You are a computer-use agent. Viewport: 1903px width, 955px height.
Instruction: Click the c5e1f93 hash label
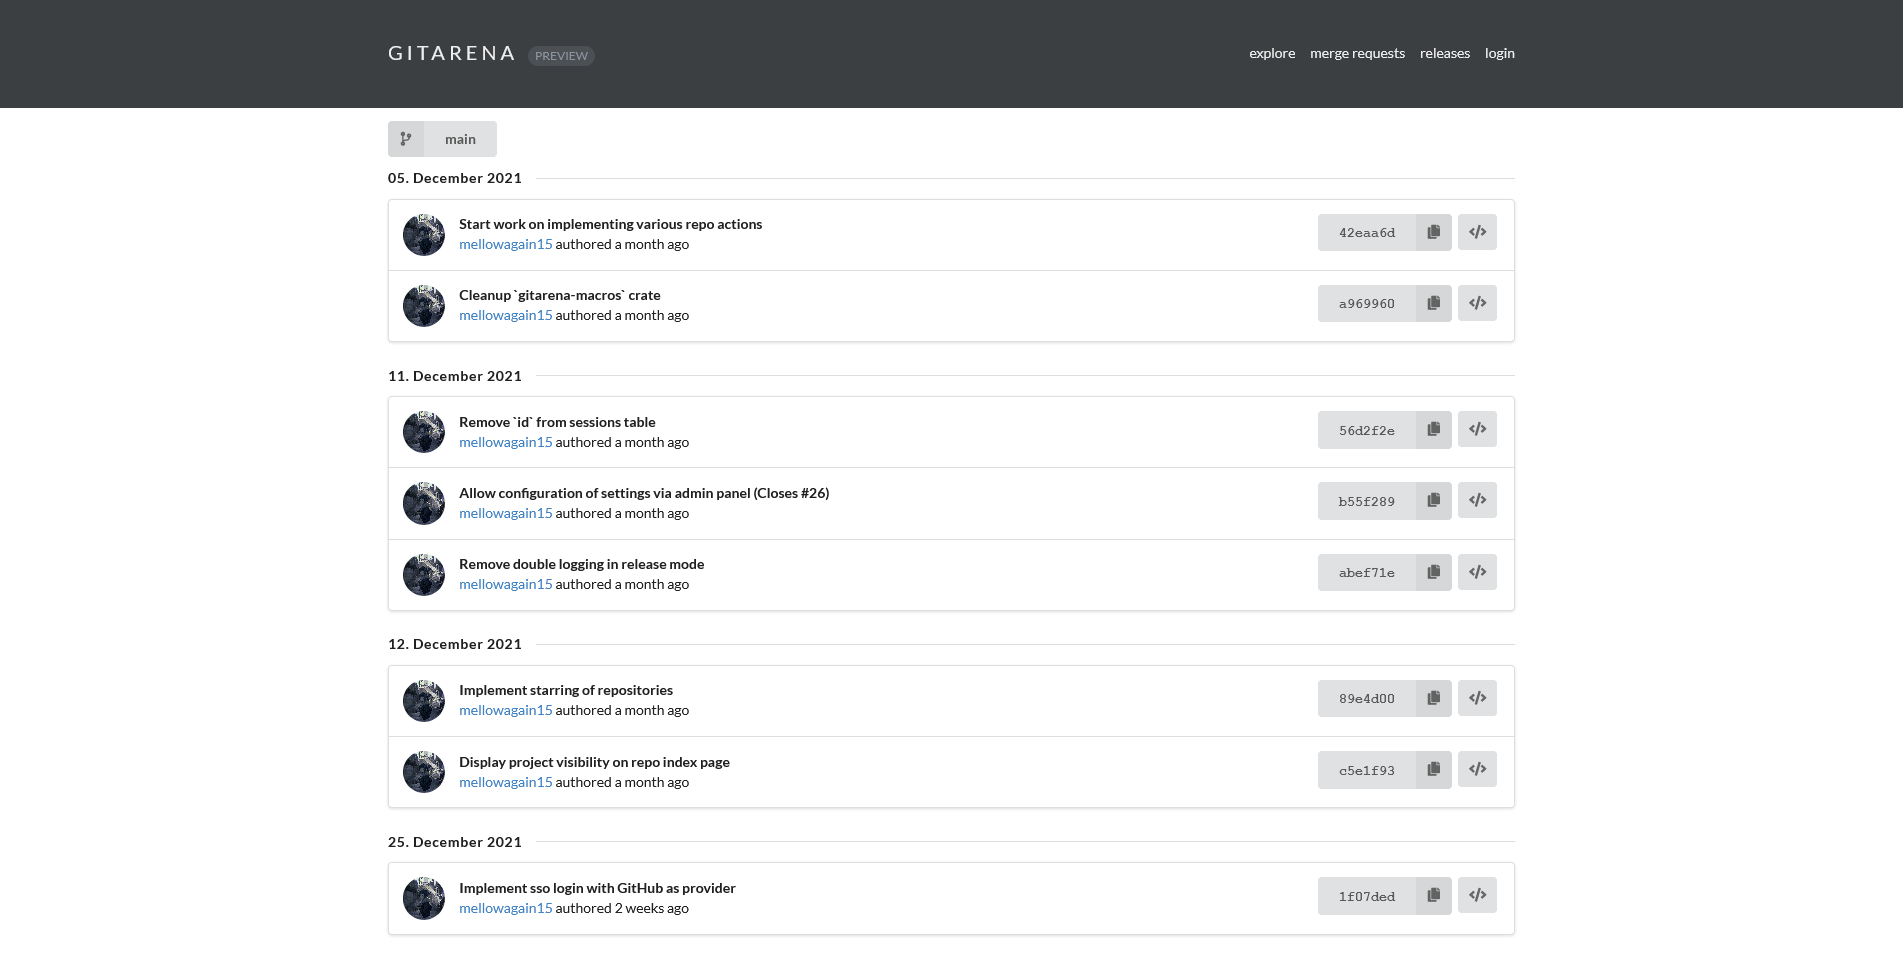click(x=1367, y=770)
